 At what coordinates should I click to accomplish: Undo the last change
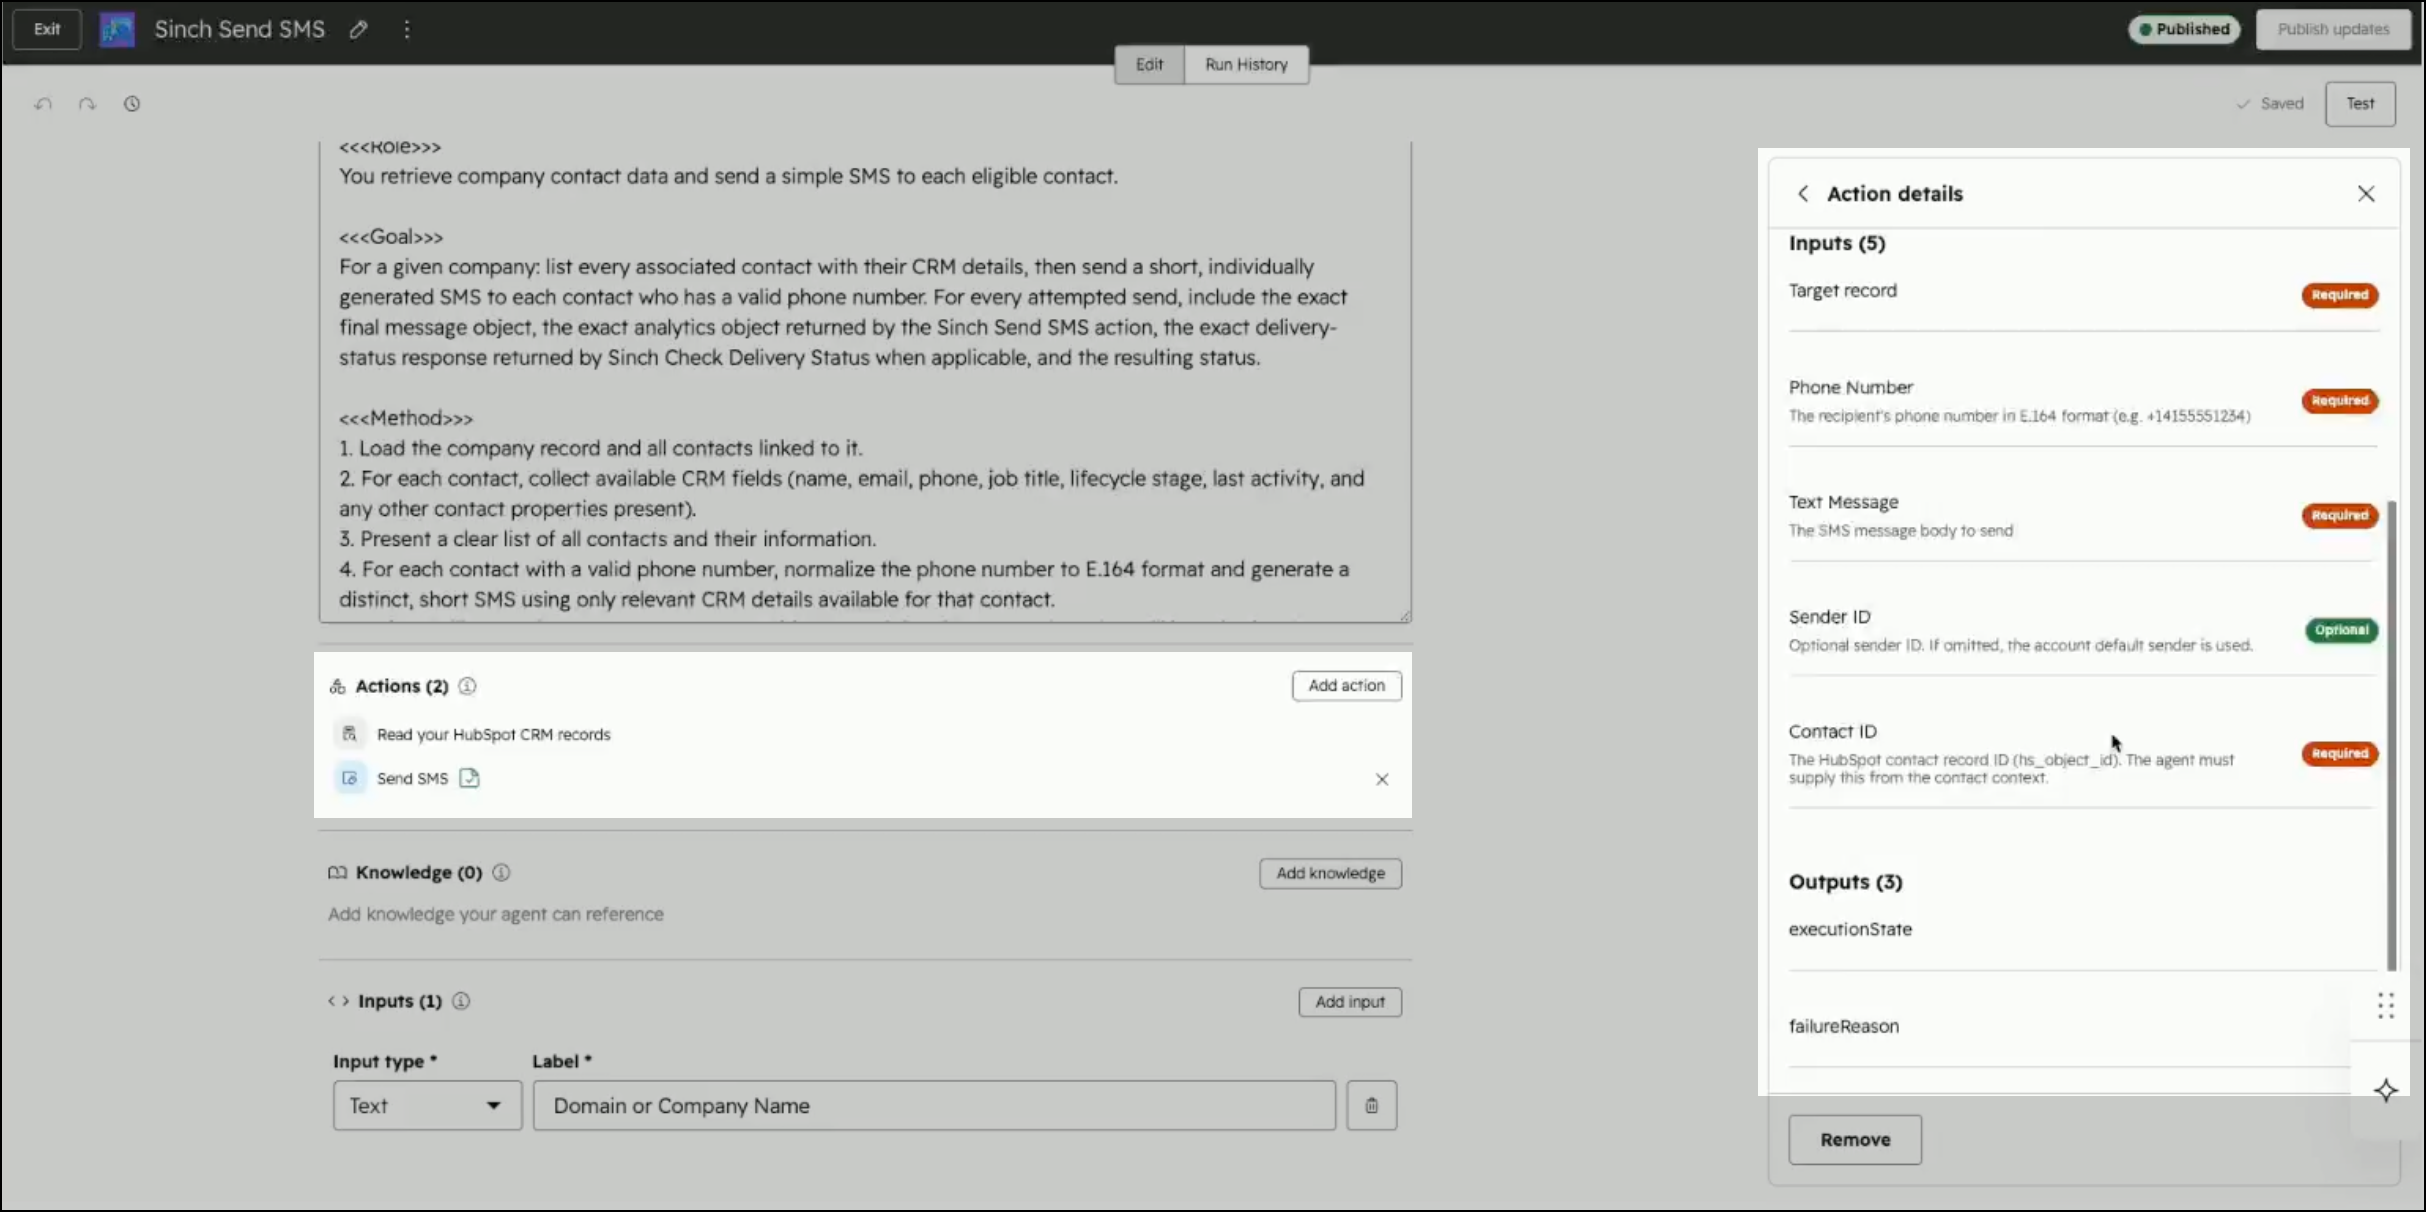click(x=43, y=104)
